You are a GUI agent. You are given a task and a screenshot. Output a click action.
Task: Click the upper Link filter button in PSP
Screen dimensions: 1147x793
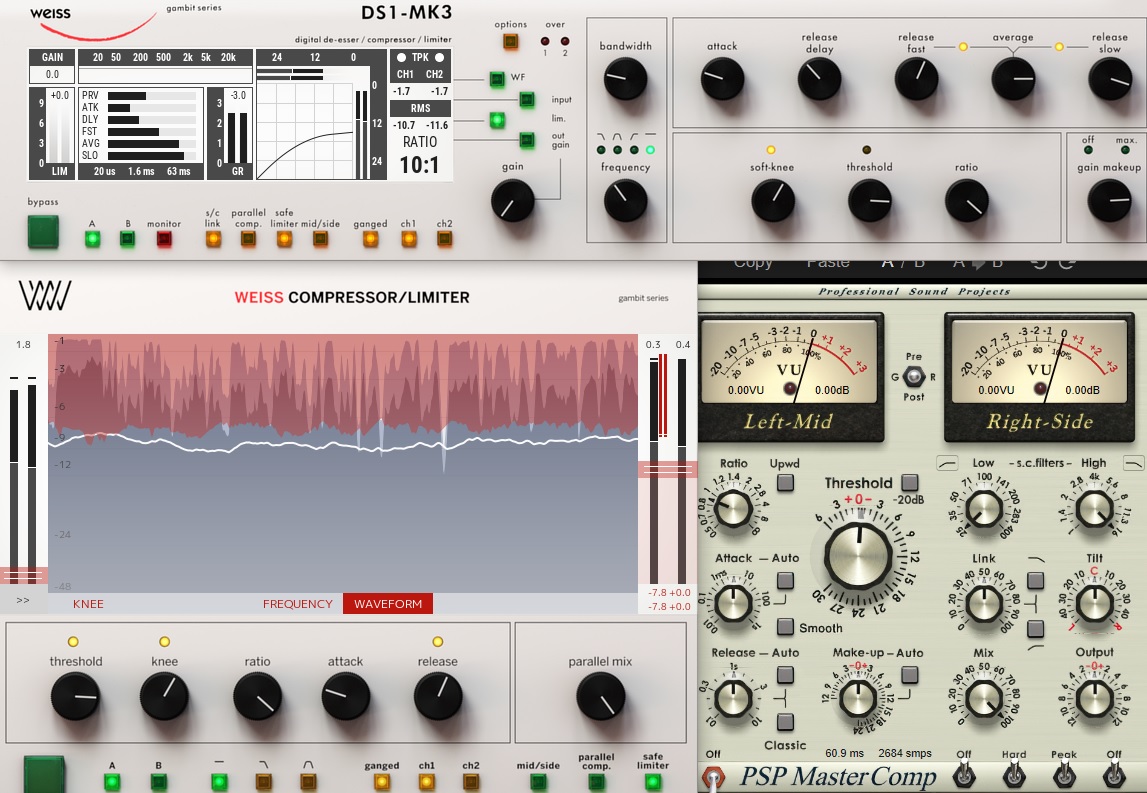coord(1035,580)
